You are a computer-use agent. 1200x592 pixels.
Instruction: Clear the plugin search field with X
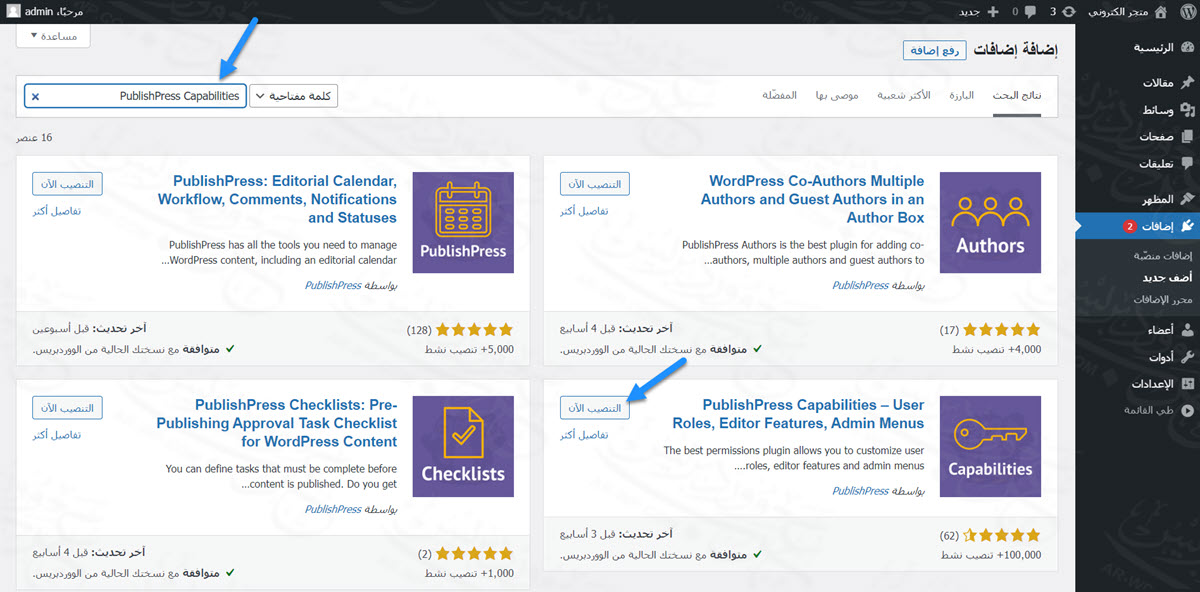click(x=35, y=97)
